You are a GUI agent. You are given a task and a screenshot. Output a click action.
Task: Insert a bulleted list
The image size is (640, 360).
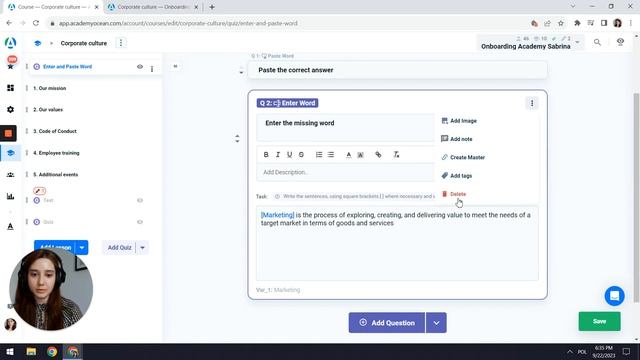click(331, 155)
